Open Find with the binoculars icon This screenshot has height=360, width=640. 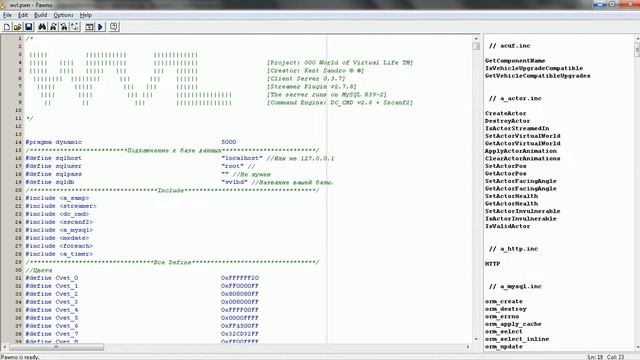[x=42, y=27]
